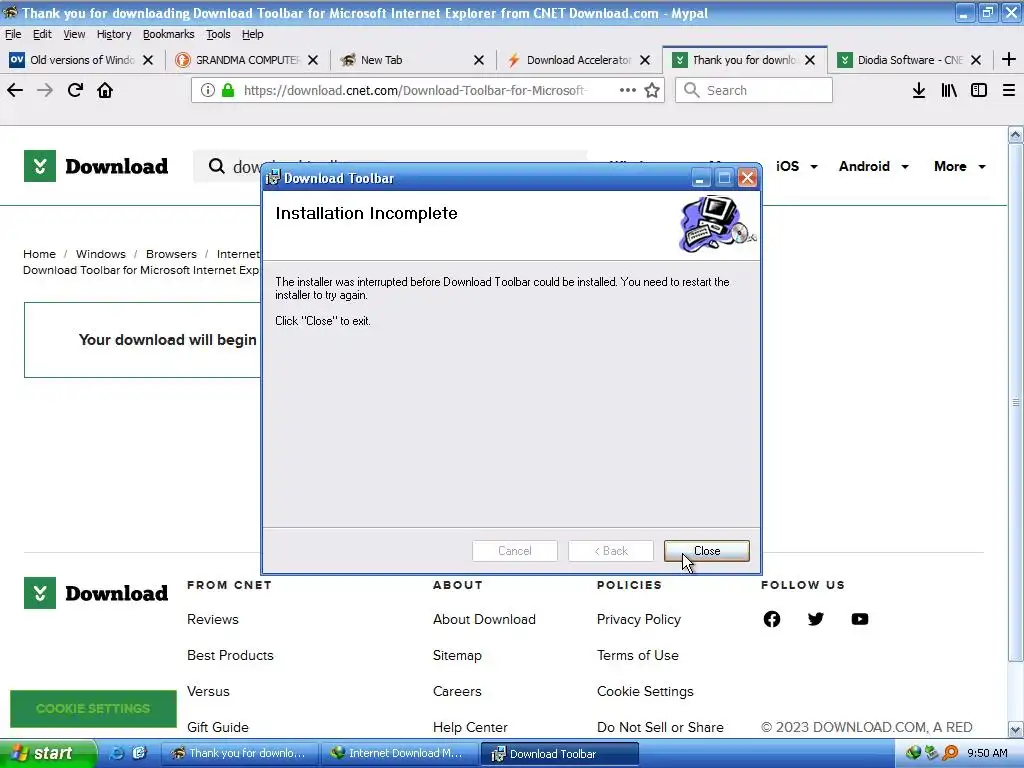This screenshot has height=768, width=1024.
Task: Expand the iOS dropdown in site nav
Action: 797,167
